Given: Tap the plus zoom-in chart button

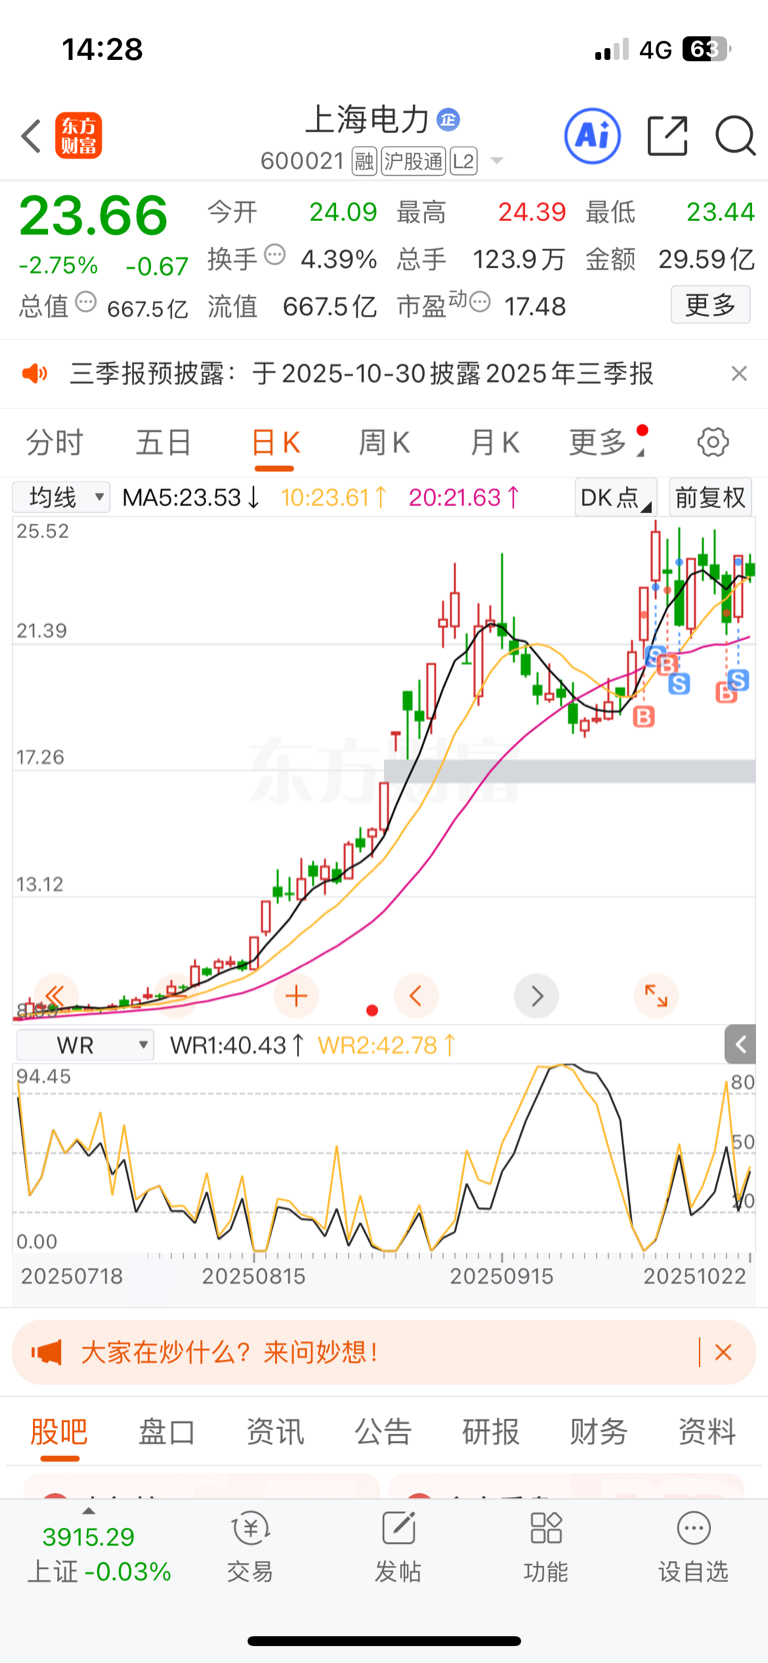Looking at the screenshot, I should (296, 996).
